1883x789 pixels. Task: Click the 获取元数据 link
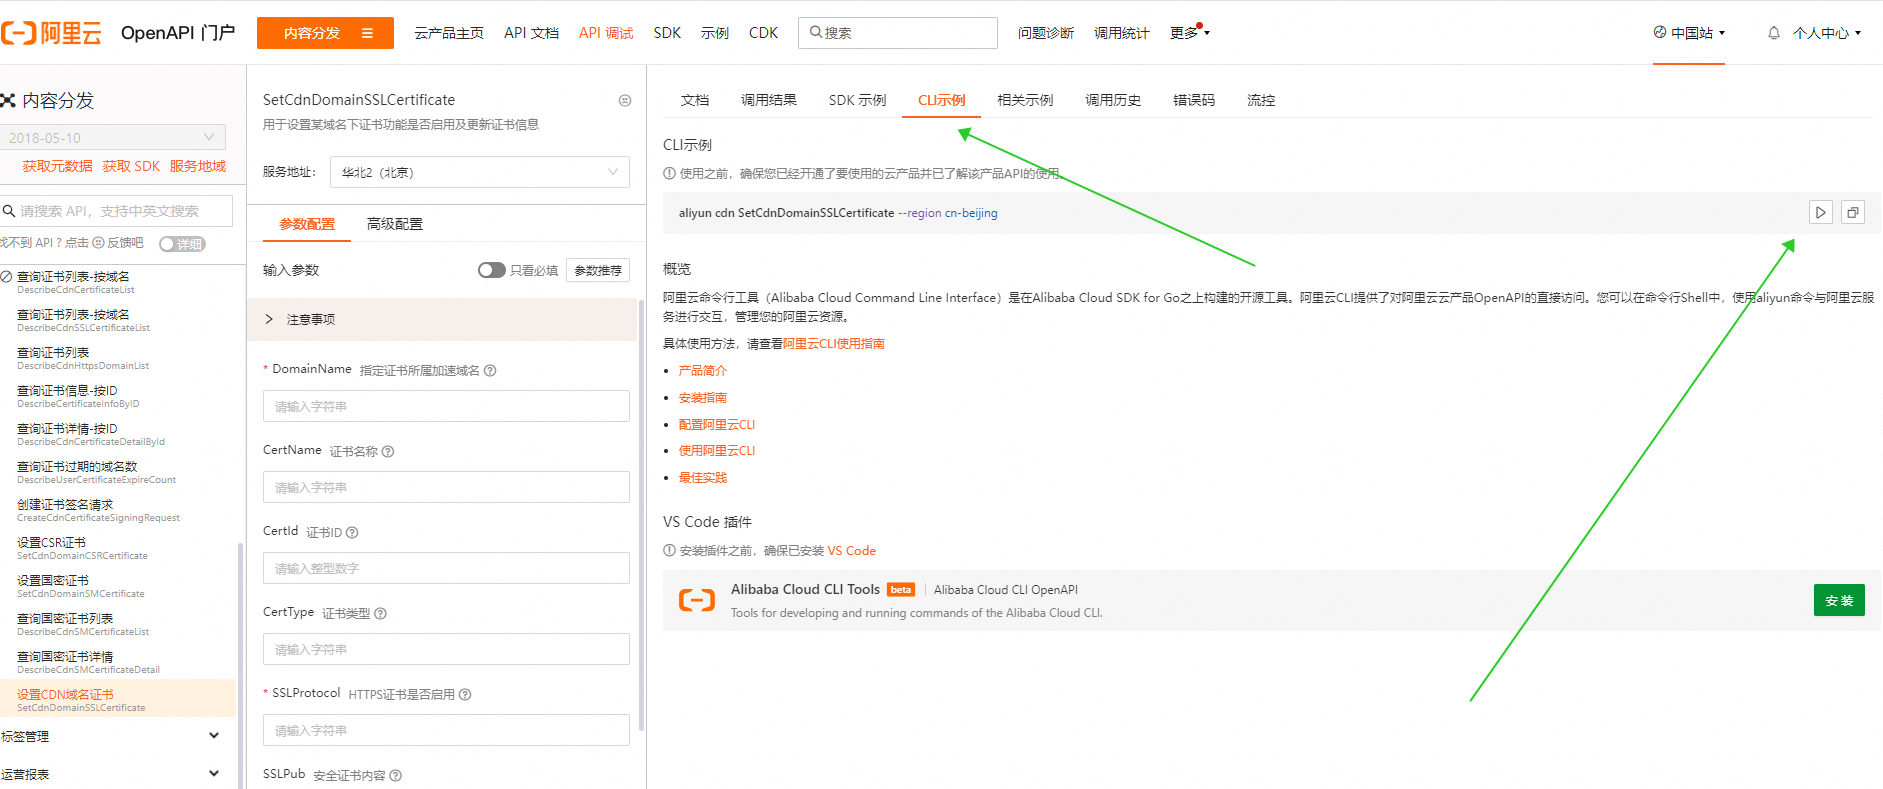57,166
